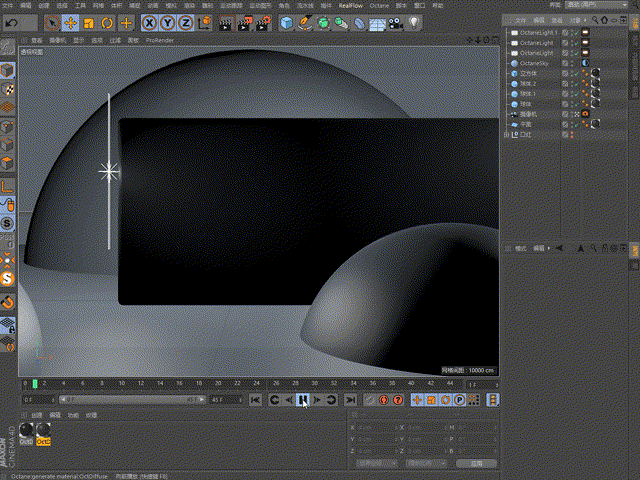The width and height of the screenshot is (640, 480).
Task: Toggle the Y axis lock
Action: click(x=167, y=23)
